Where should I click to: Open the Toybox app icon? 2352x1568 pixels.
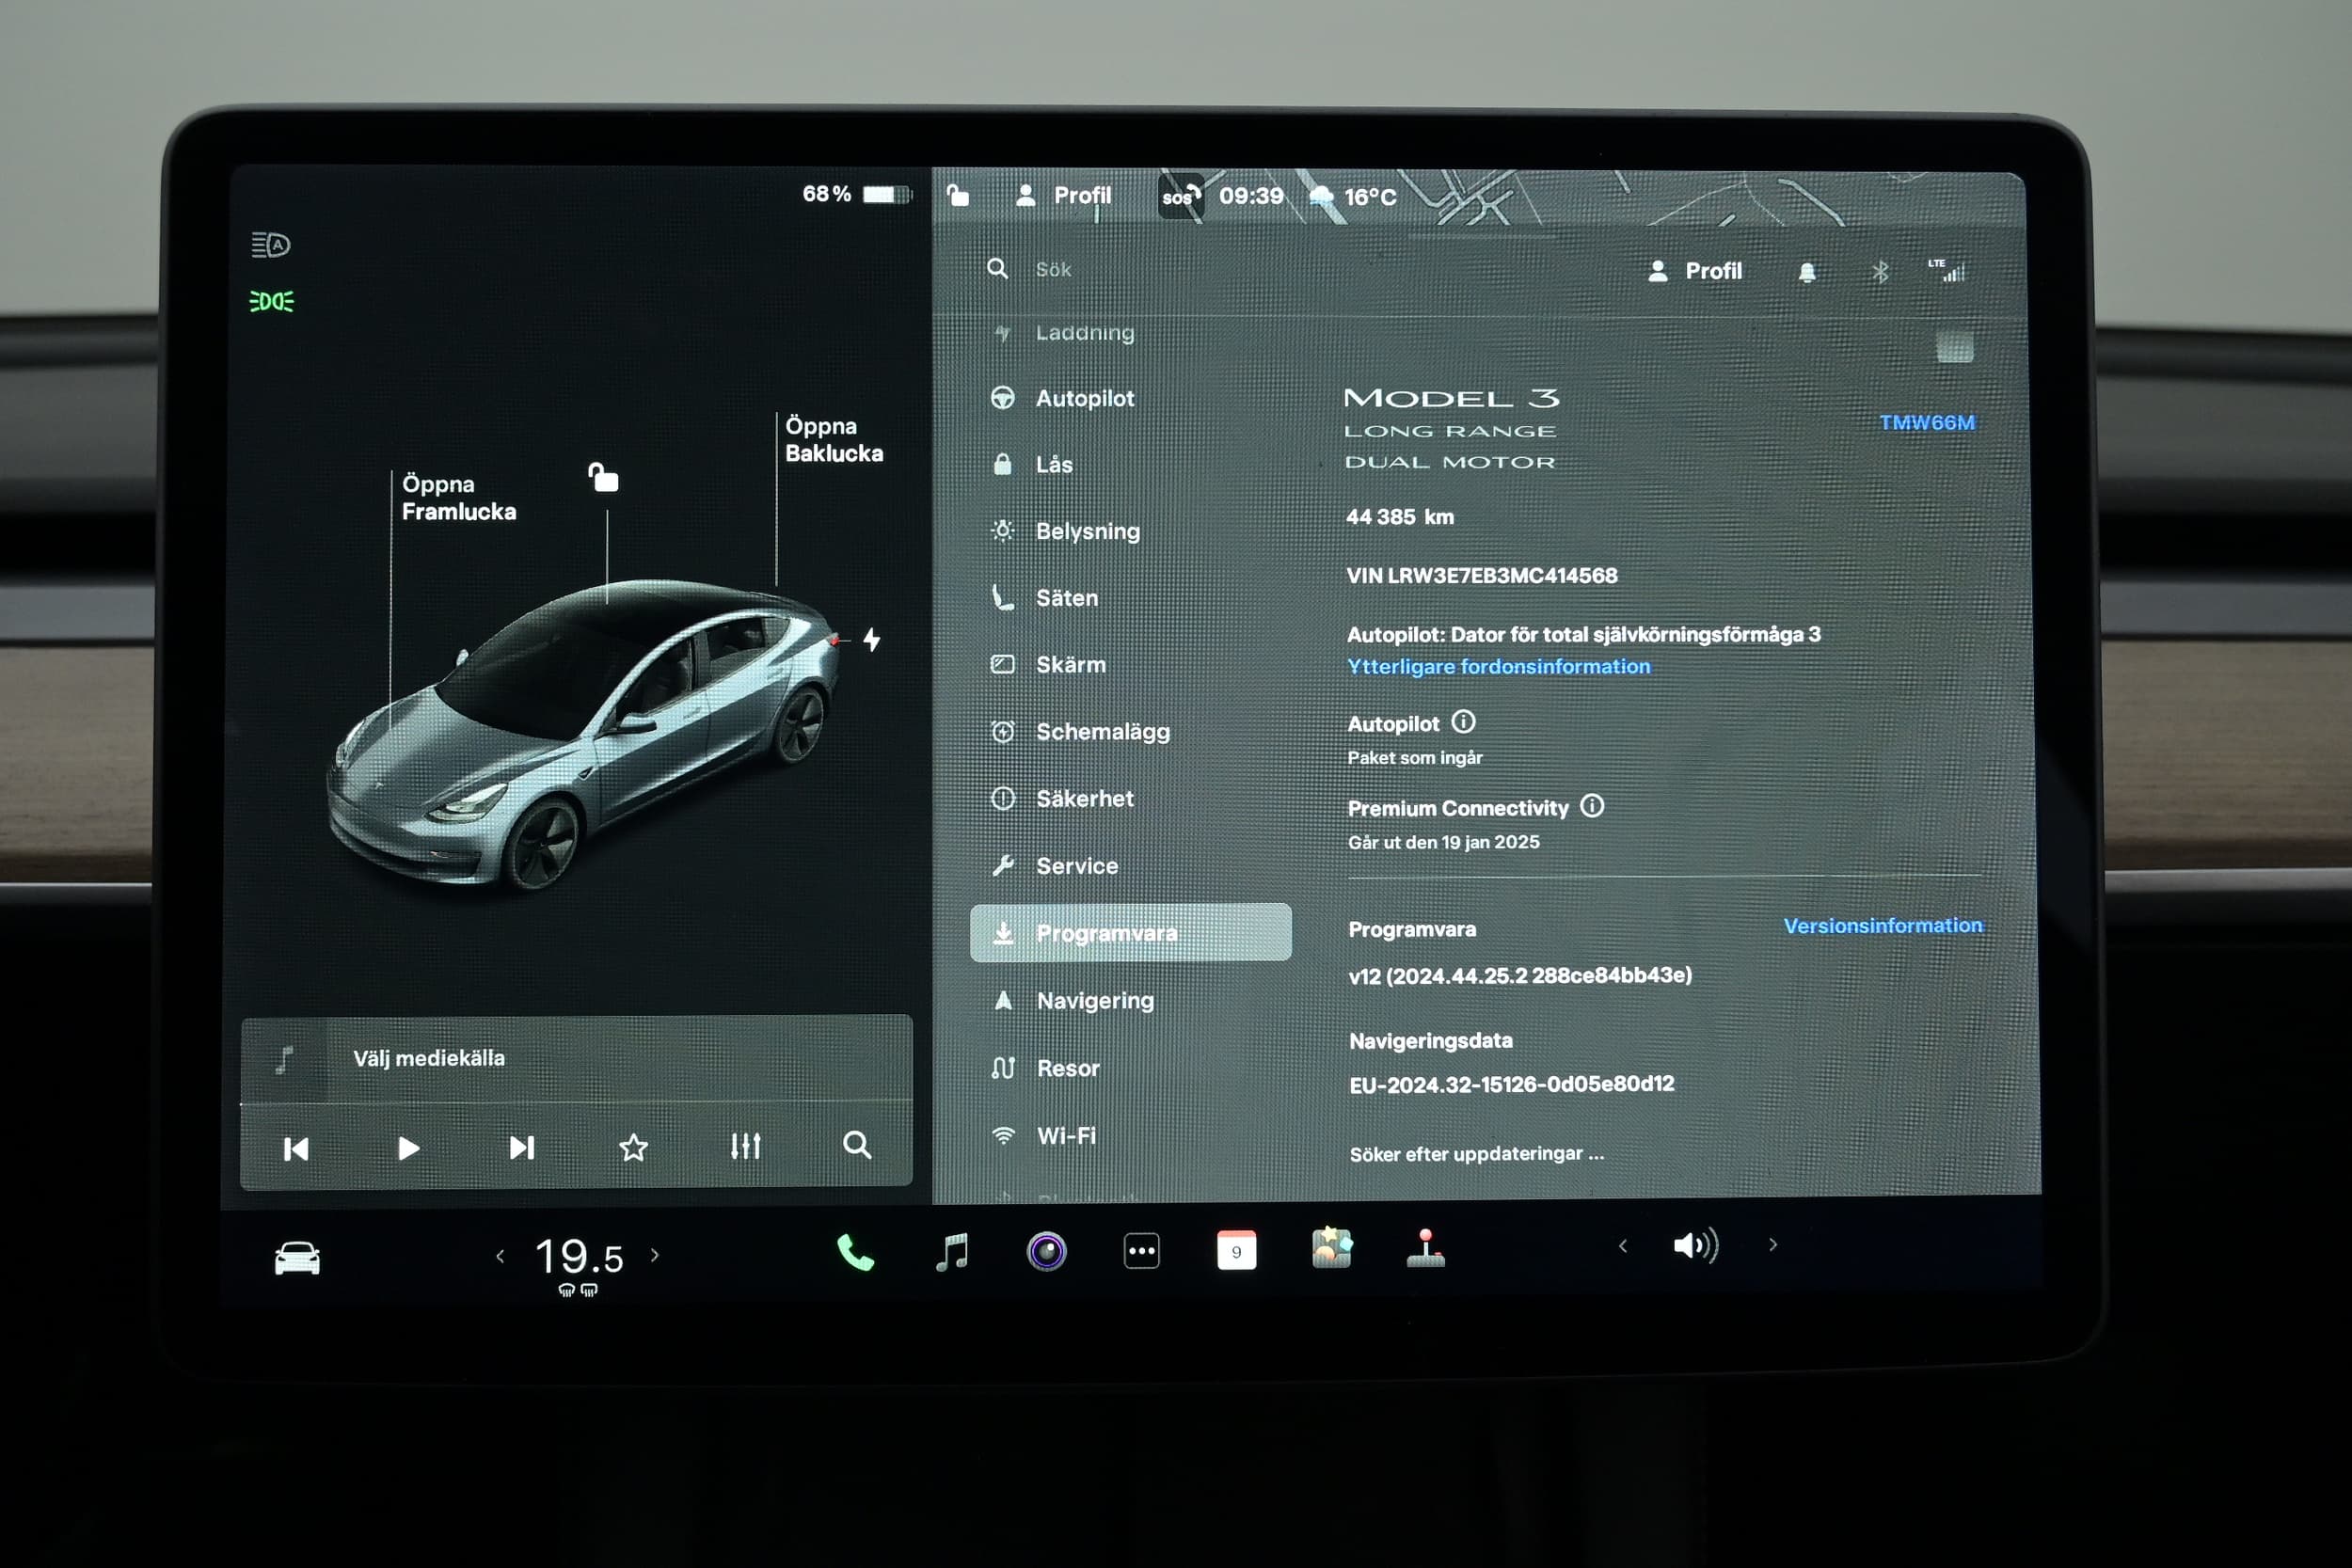1331,1248
